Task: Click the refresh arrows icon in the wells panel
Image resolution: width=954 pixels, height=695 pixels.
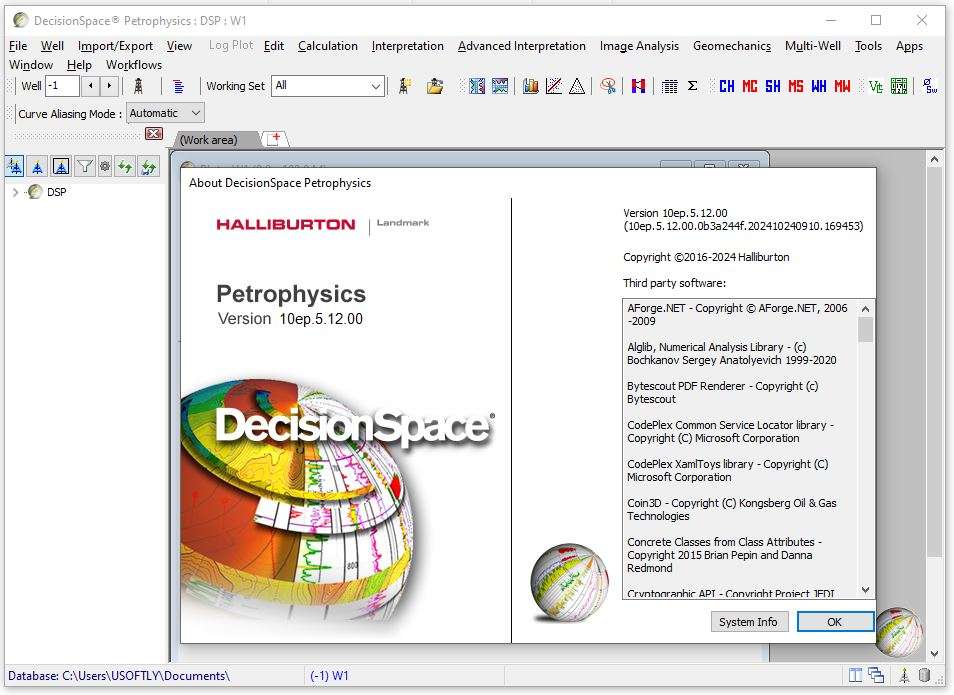Action: (125, 166)
